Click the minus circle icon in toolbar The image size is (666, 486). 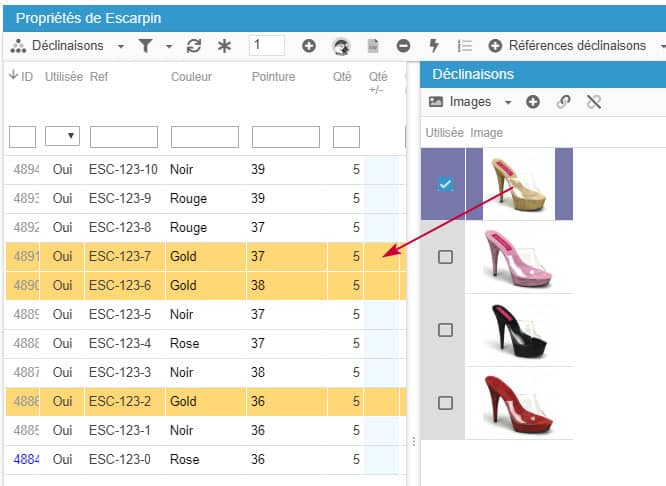[x=403, y=46]
